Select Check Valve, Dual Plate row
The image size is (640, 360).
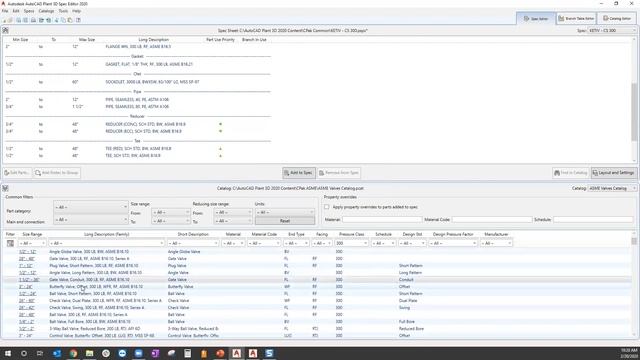click(x=316, y=300)
